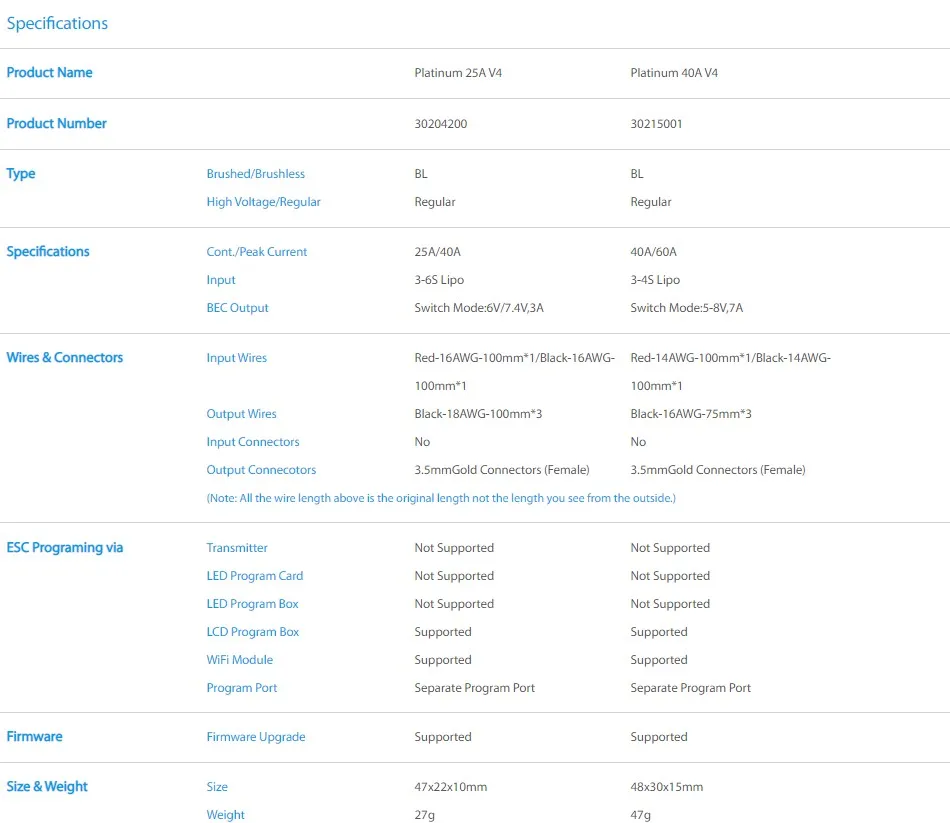Select Black-18AWG-100mm*3 value
This screenshot has width=950, height=823.
[478, 414]
